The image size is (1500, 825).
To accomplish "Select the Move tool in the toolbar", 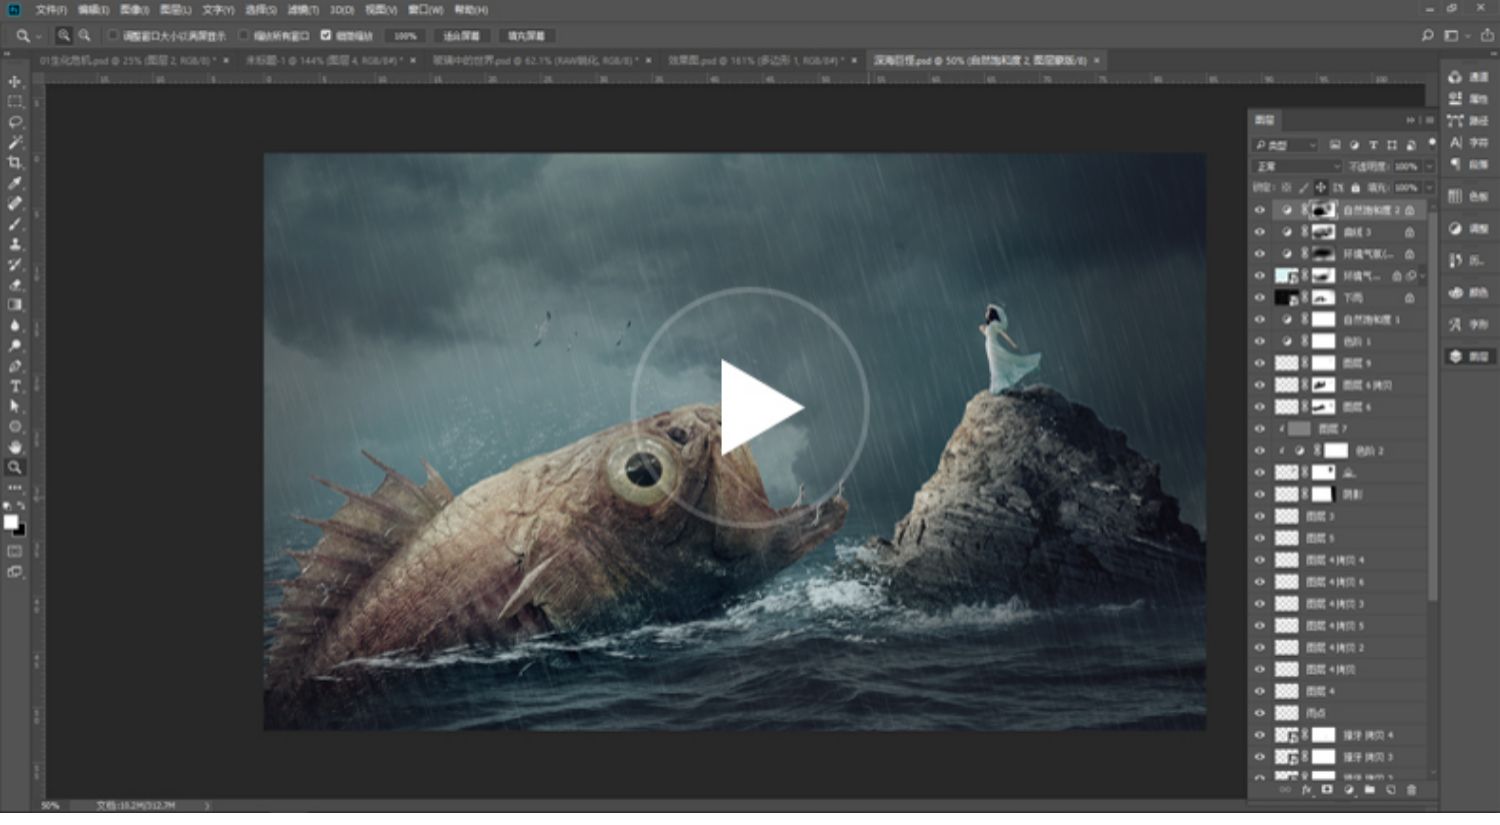I will pyautogui.click(x=15, y=82).
